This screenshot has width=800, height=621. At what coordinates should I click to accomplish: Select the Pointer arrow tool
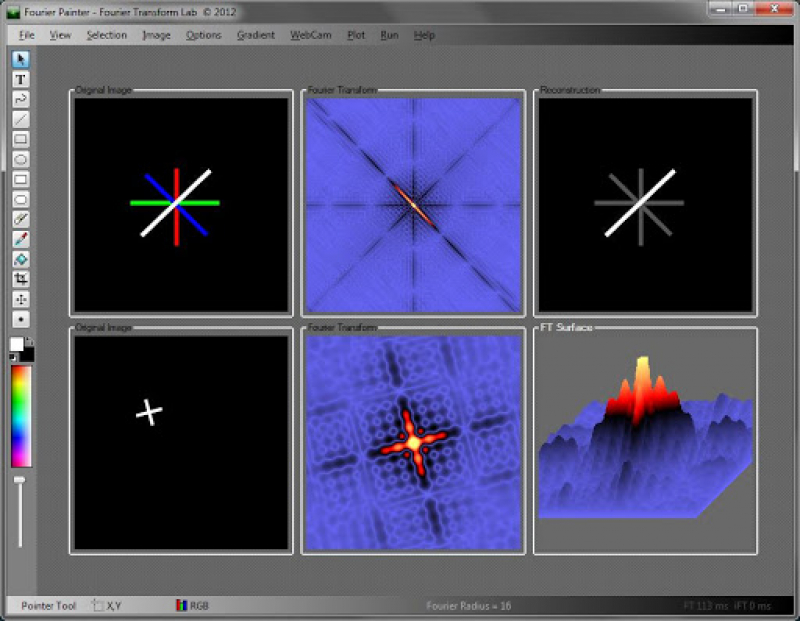20,59
